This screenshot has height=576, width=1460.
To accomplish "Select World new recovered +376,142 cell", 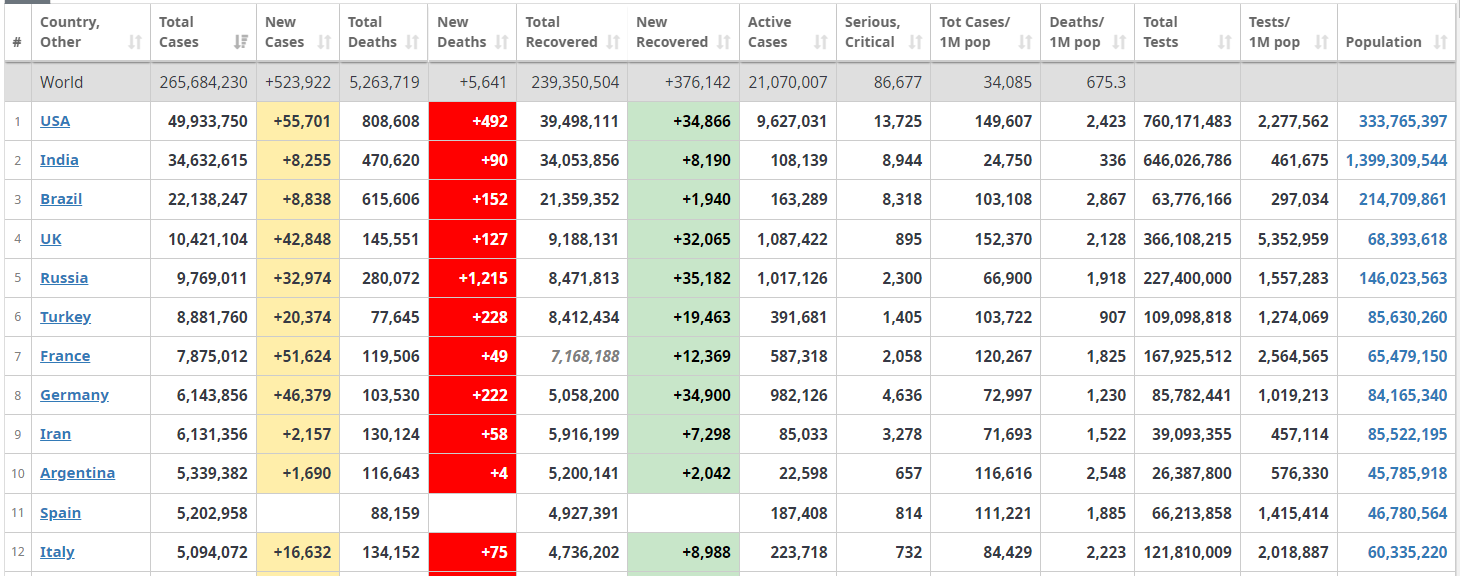I will [684, 82].
